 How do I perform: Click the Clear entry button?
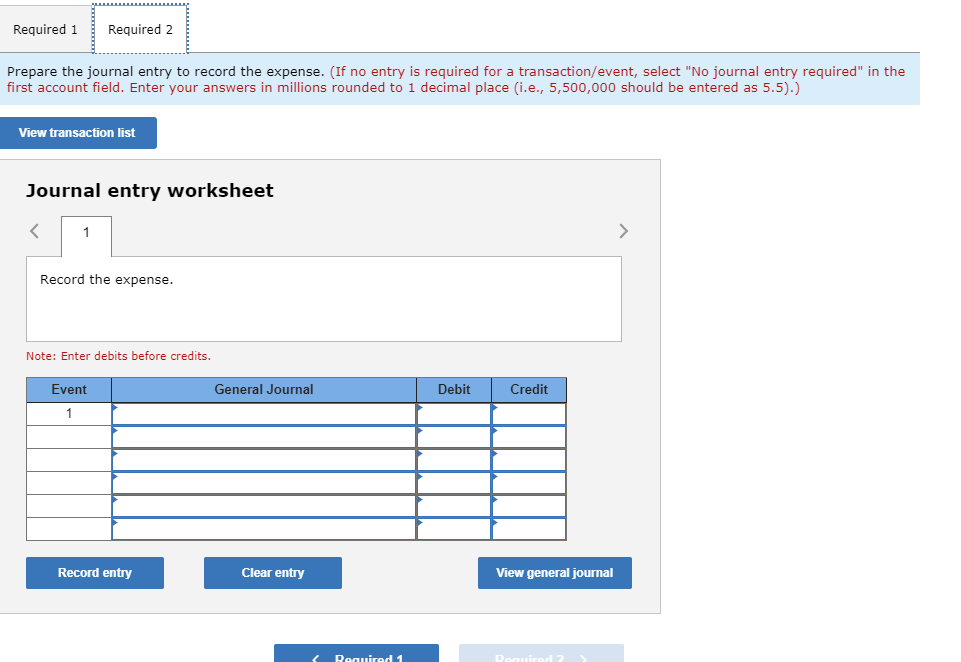coord(272,572)
